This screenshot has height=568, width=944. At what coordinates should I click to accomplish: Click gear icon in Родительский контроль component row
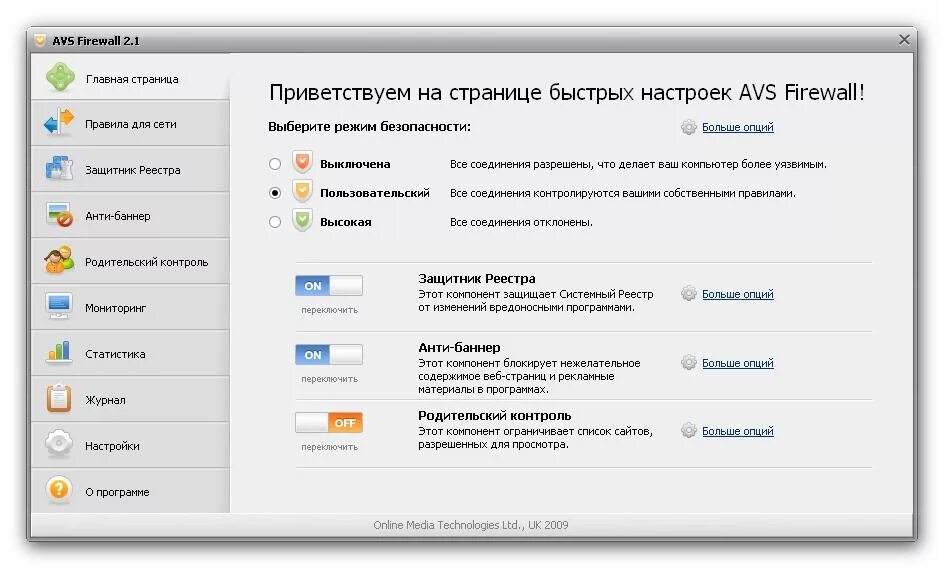[689, 431]
